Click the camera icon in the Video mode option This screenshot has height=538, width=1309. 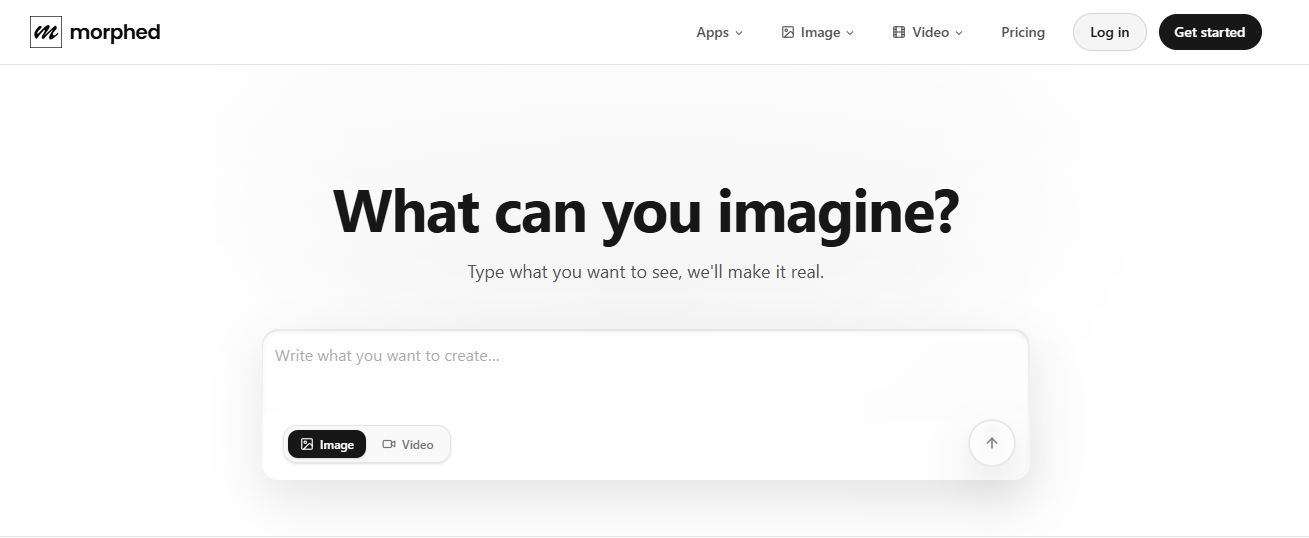389,444
